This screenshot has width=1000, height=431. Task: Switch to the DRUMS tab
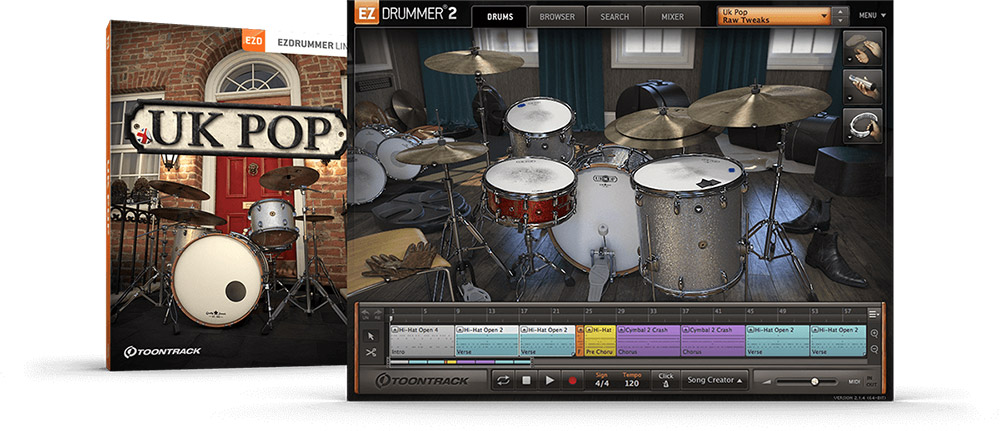pos(499,17)
